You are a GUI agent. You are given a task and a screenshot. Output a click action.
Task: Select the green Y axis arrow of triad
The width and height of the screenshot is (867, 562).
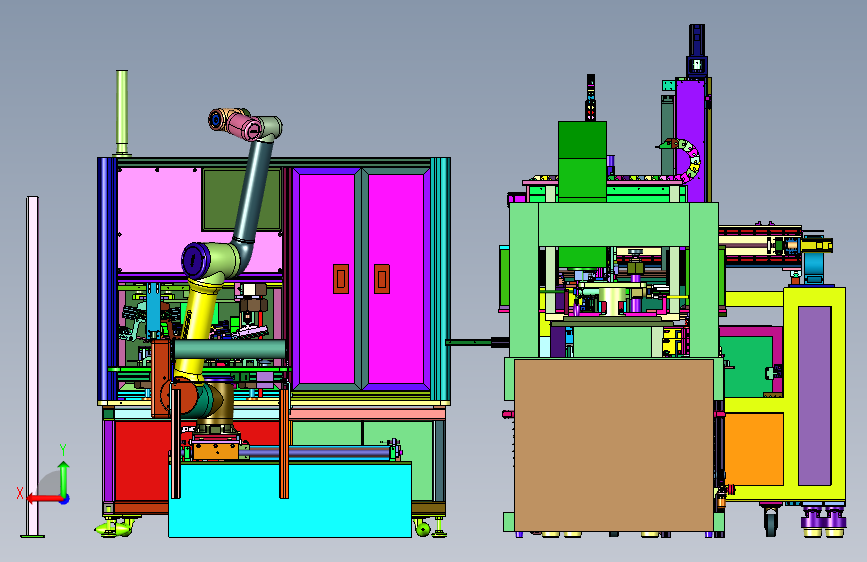tap(64, 477)
